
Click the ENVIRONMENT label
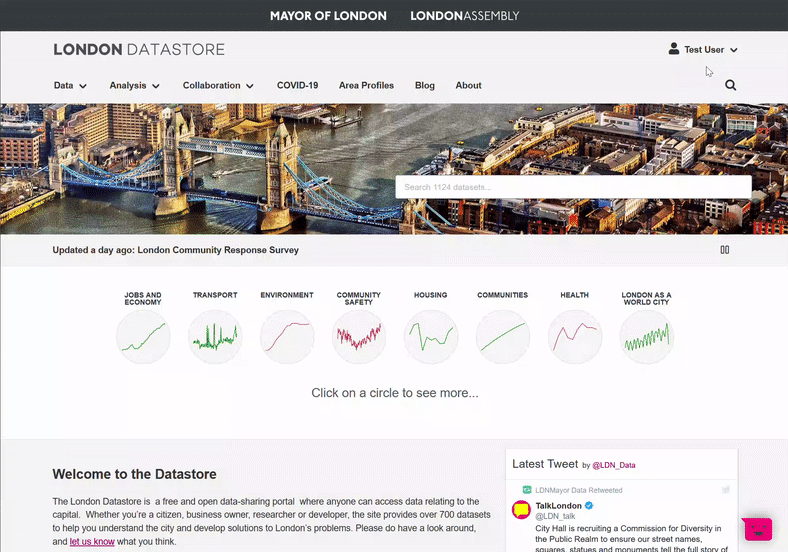click(287, 295)
